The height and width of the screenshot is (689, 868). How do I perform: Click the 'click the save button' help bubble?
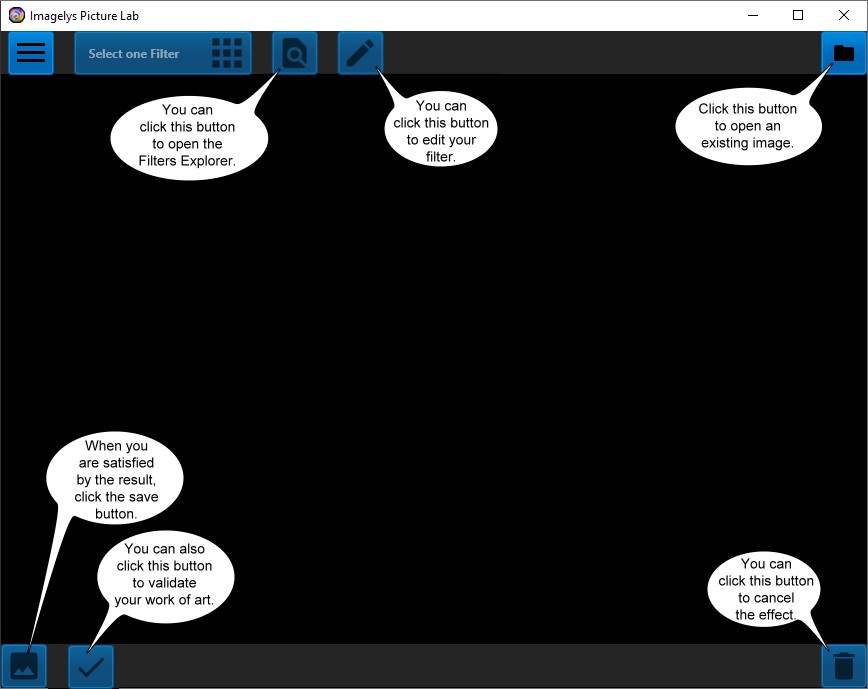pyautogui.click(x=116, y=480)
